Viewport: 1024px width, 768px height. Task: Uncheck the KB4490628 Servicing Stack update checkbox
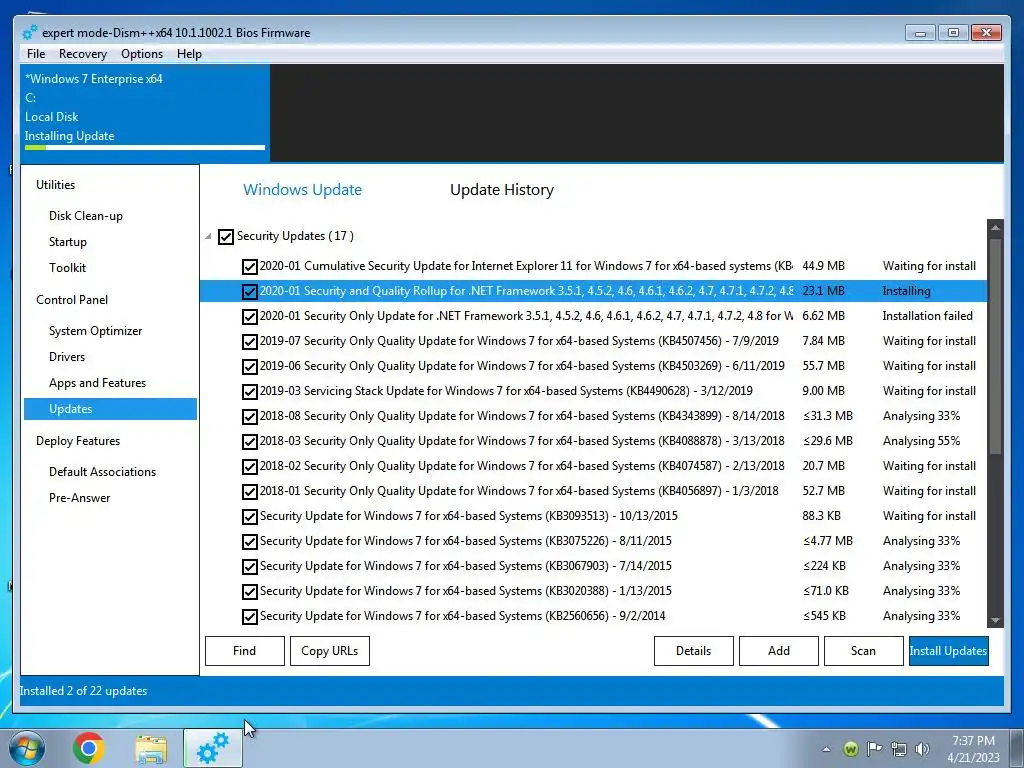coord(249,391)
